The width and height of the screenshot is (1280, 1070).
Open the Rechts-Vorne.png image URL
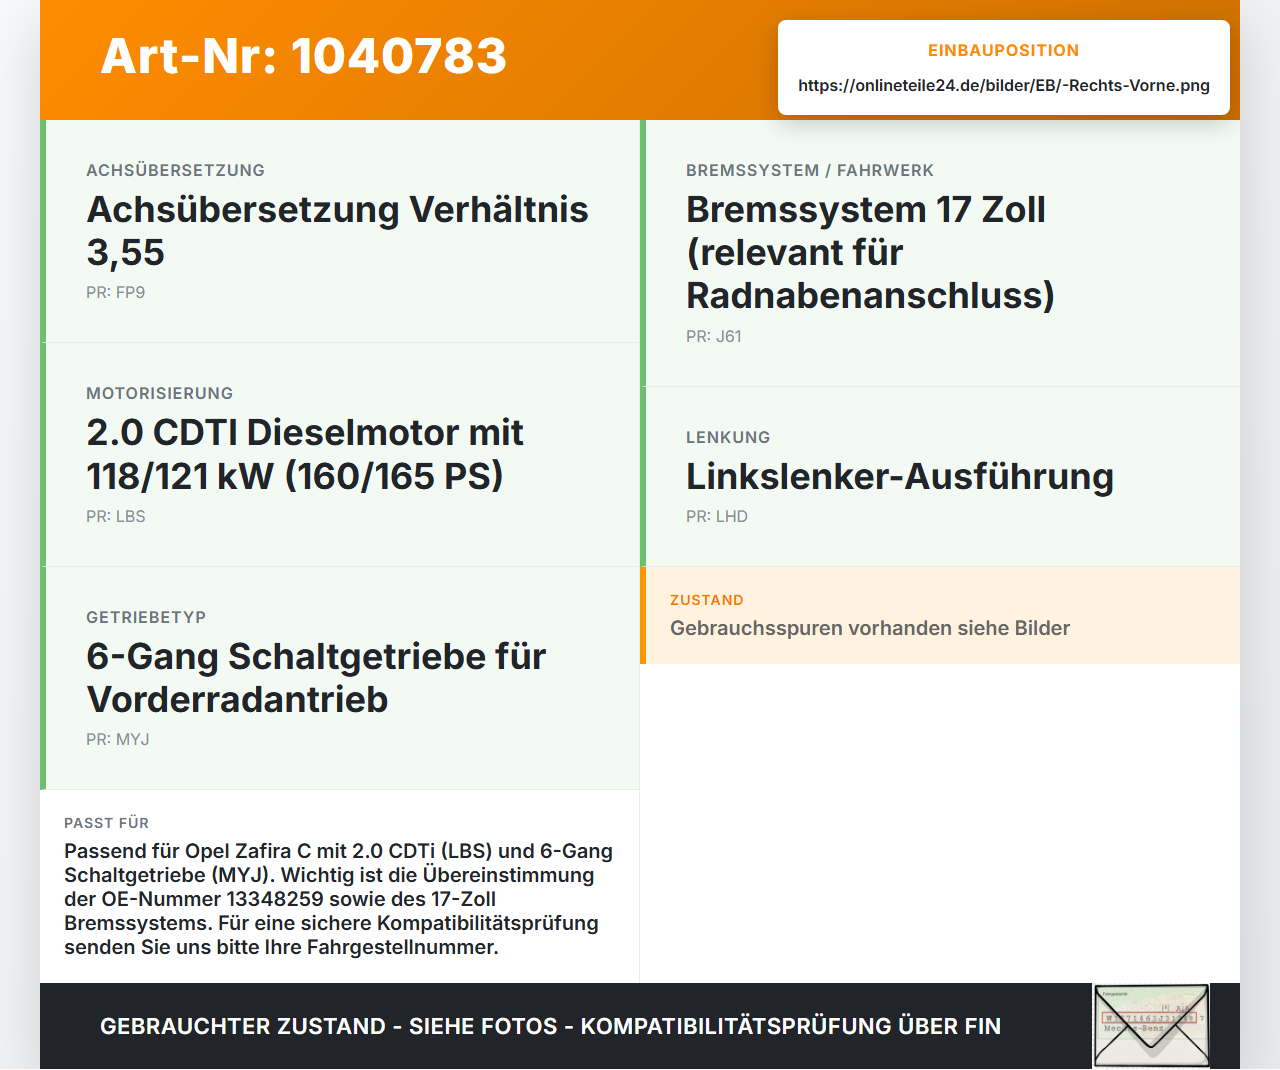click(1004, 85)
